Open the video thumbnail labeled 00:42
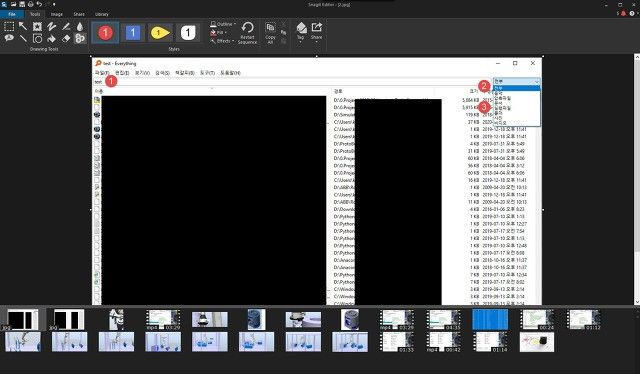Image resolution: width=640 pixels, height=374 pixels. 443,342
